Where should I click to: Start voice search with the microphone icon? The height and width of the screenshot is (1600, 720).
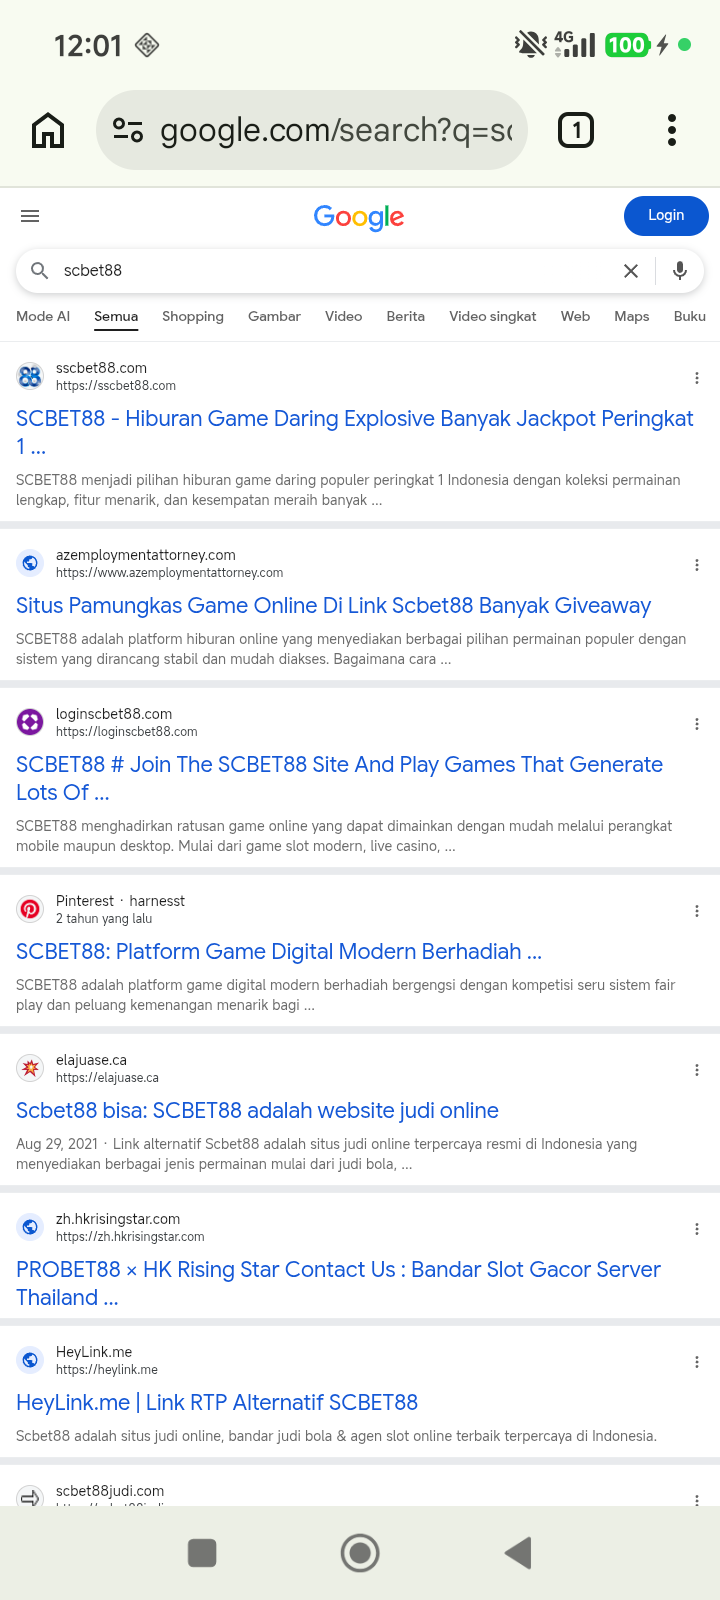680,271
